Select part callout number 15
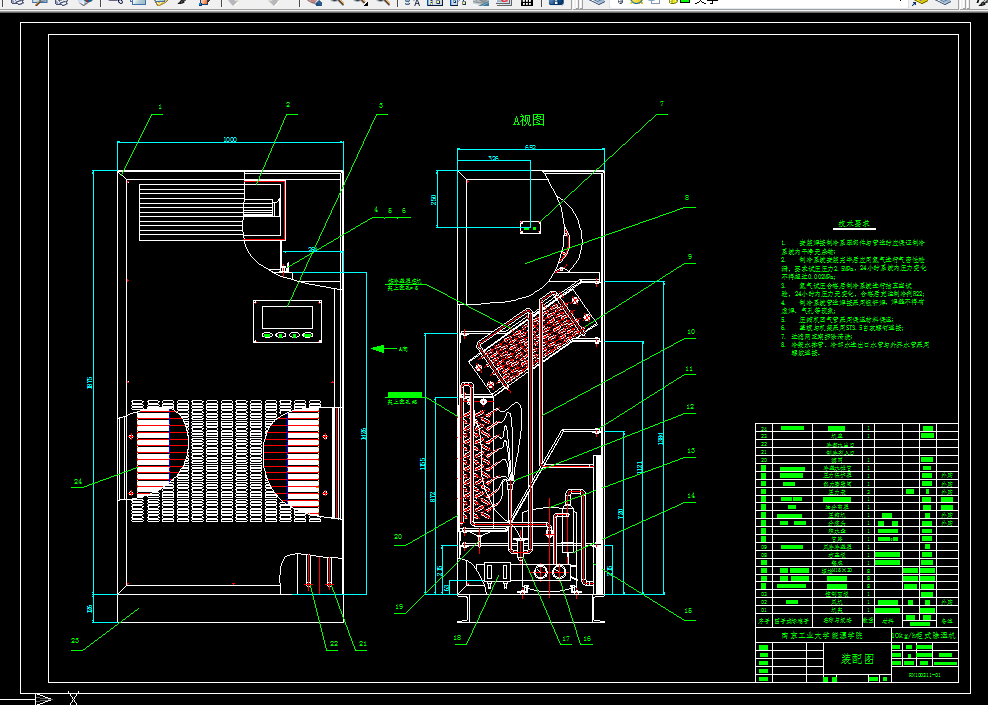 pyautogui.click(x=688, y=610)
